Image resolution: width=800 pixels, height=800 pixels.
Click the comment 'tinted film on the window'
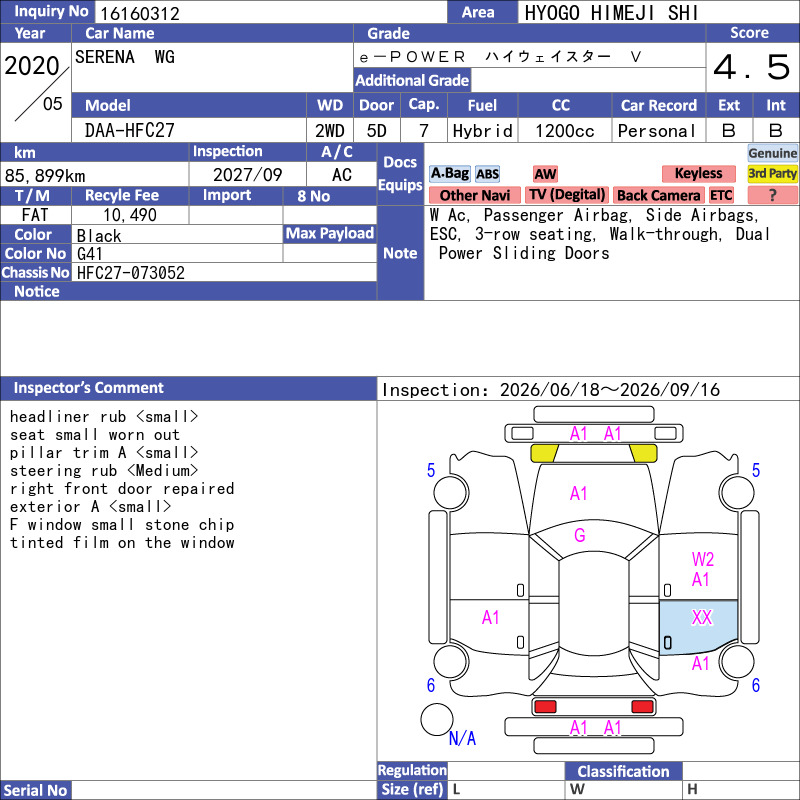[122, 542]
